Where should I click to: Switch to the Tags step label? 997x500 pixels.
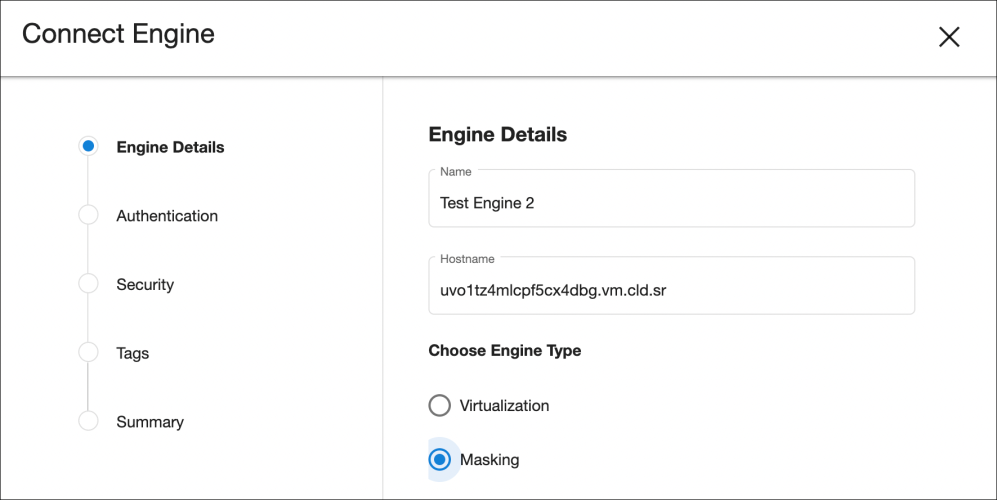(133, 353)
